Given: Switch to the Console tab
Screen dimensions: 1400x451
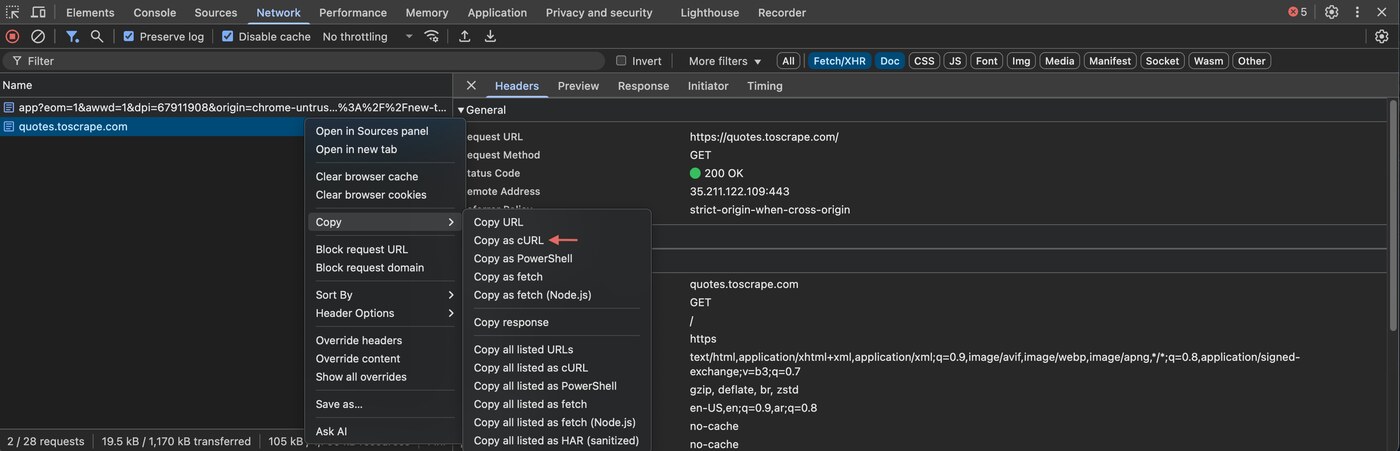Looking at the screenshot, I should [155, 12].
